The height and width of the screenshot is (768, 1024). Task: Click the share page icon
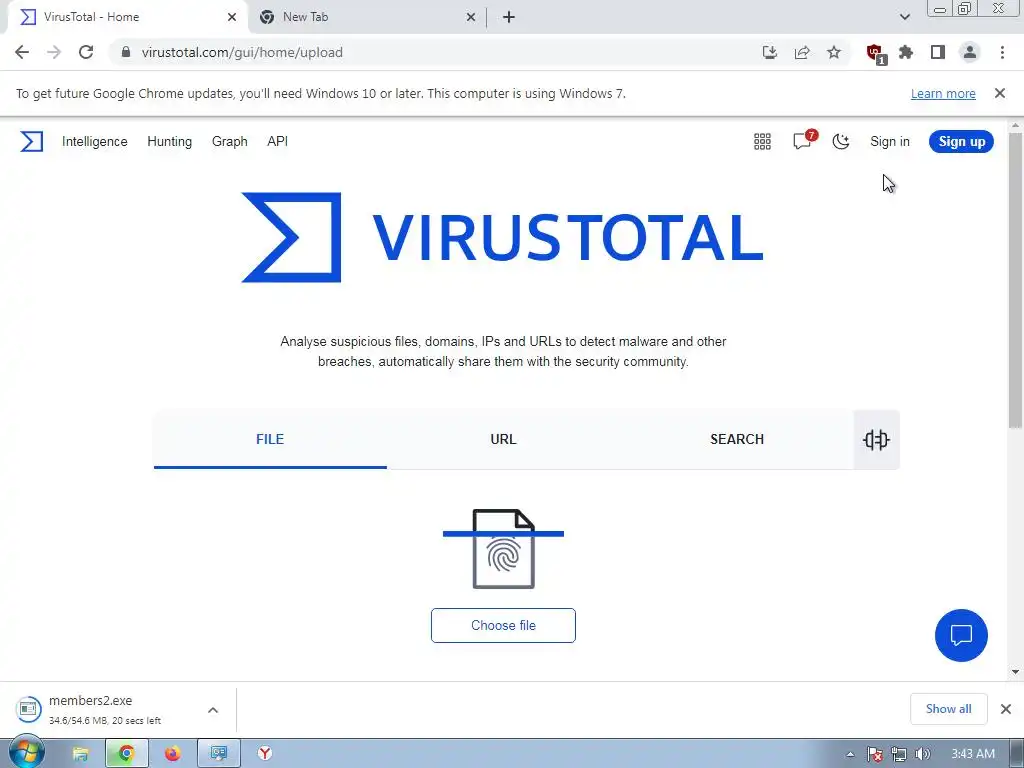pyautogui.click(x=802, y=52)
